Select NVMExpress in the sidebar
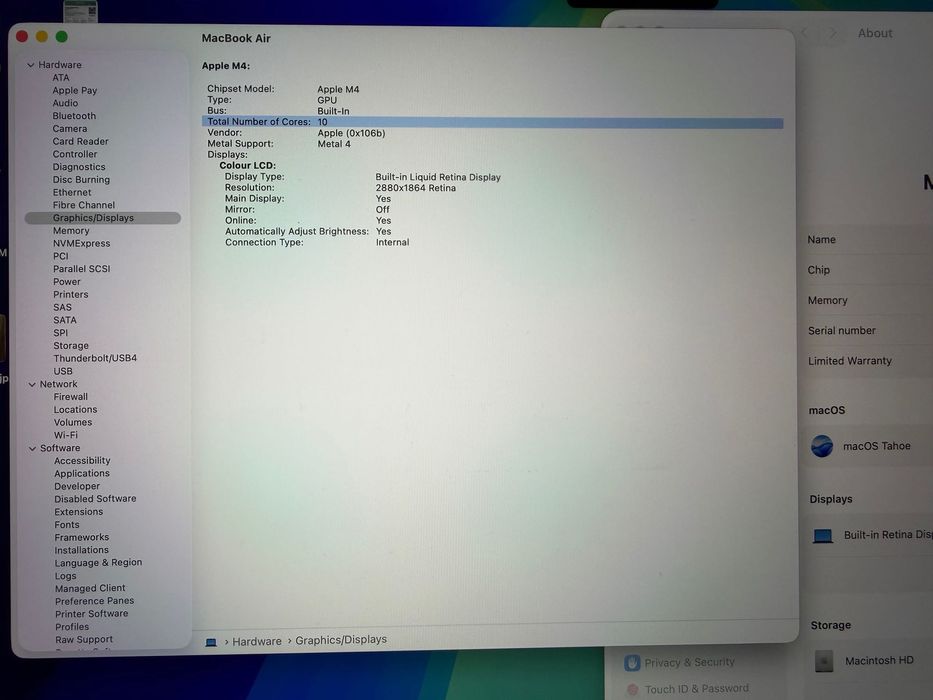This screenshot has width=933, height=700. (82, 243)
